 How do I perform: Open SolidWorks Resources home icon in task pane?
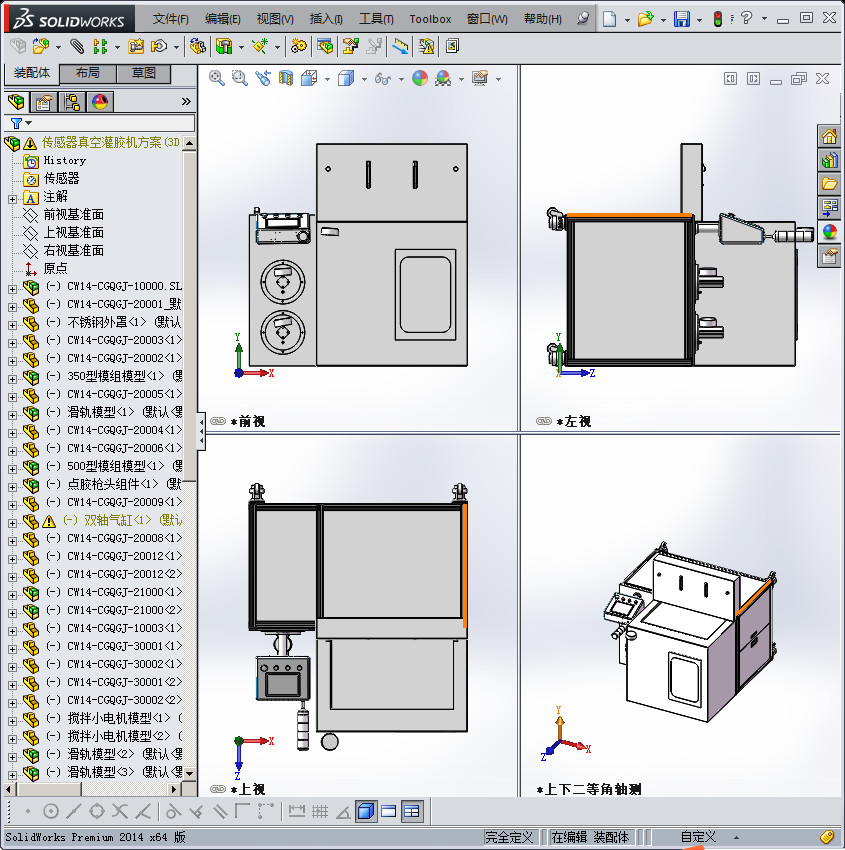pyautogui.click(x=829, y=136)
